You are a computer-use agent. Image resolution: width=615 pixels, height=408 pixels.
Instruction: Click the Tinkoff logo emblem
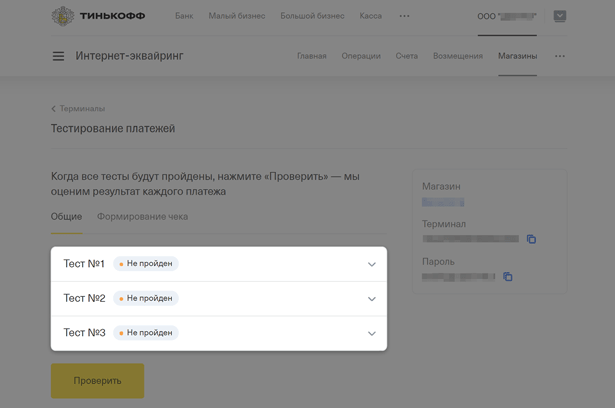pos(62,16)
